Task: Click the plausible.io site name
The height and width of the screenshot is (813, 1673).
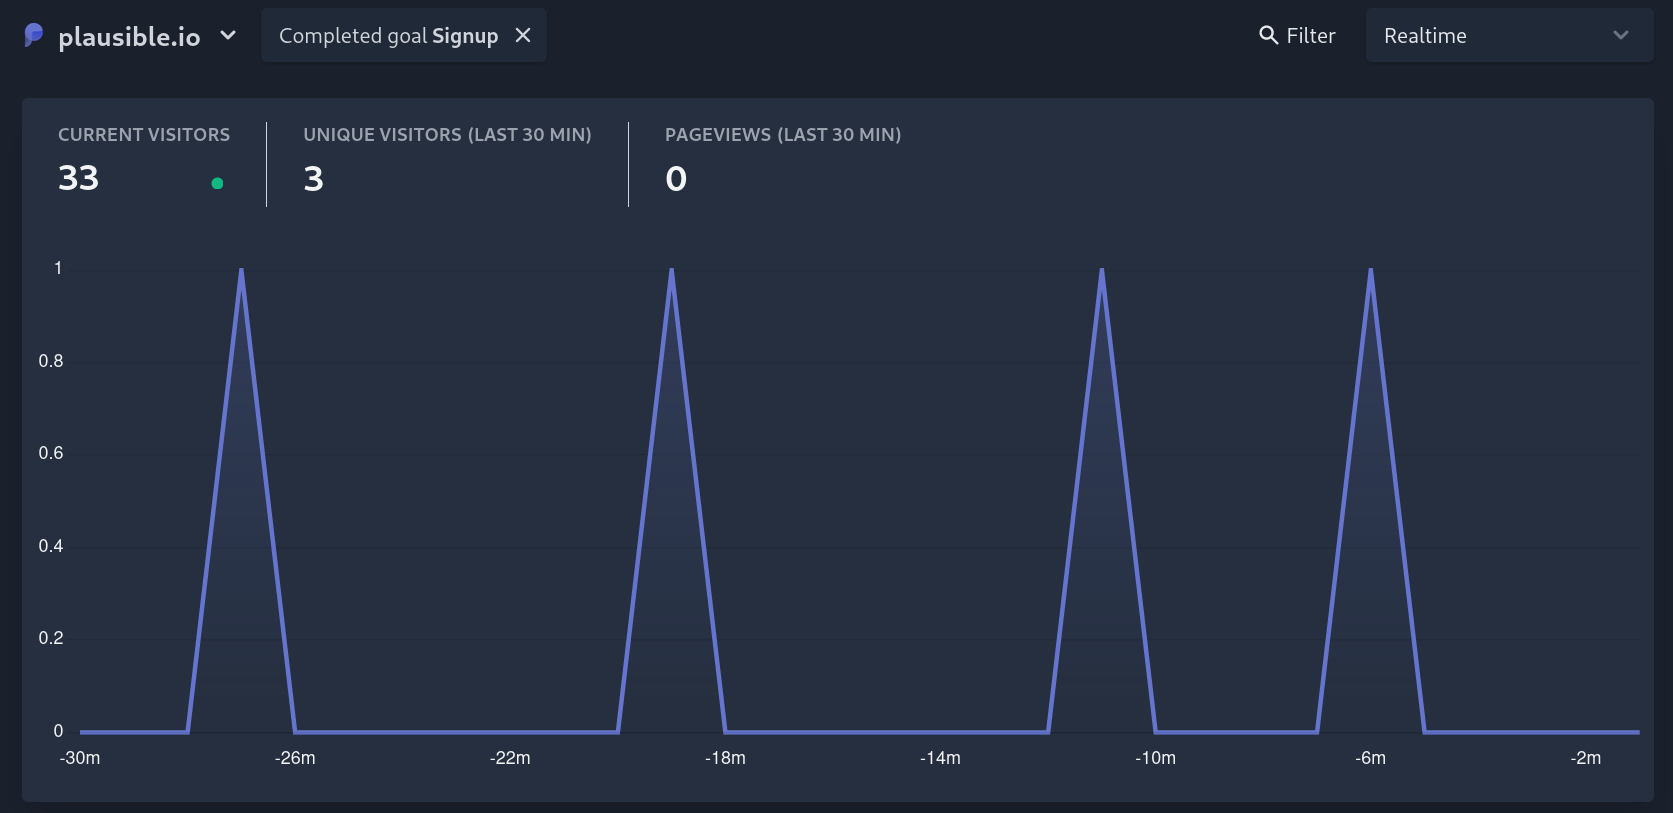Action: [x=129, y=37]
